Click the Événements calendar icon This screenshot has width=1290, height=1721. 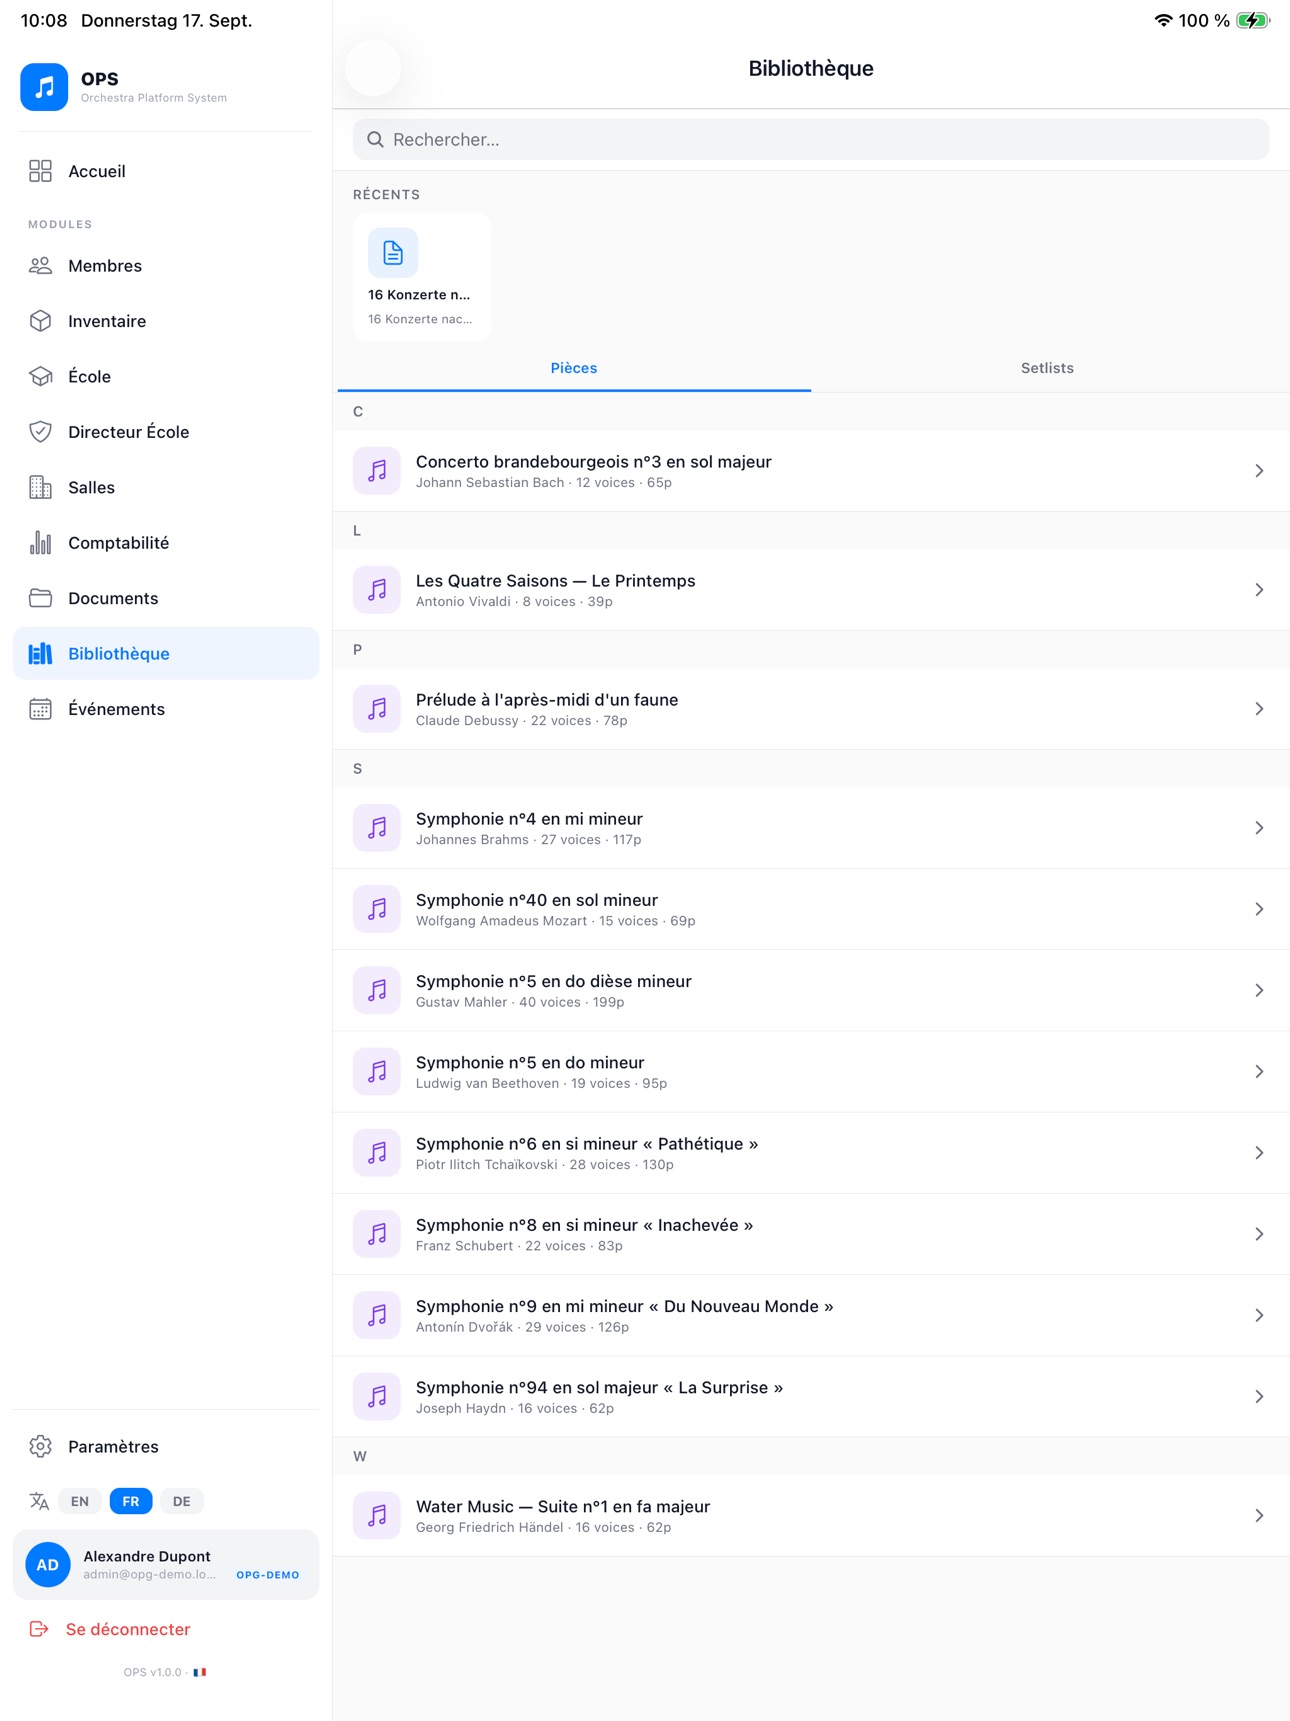(x=40, y=709)
